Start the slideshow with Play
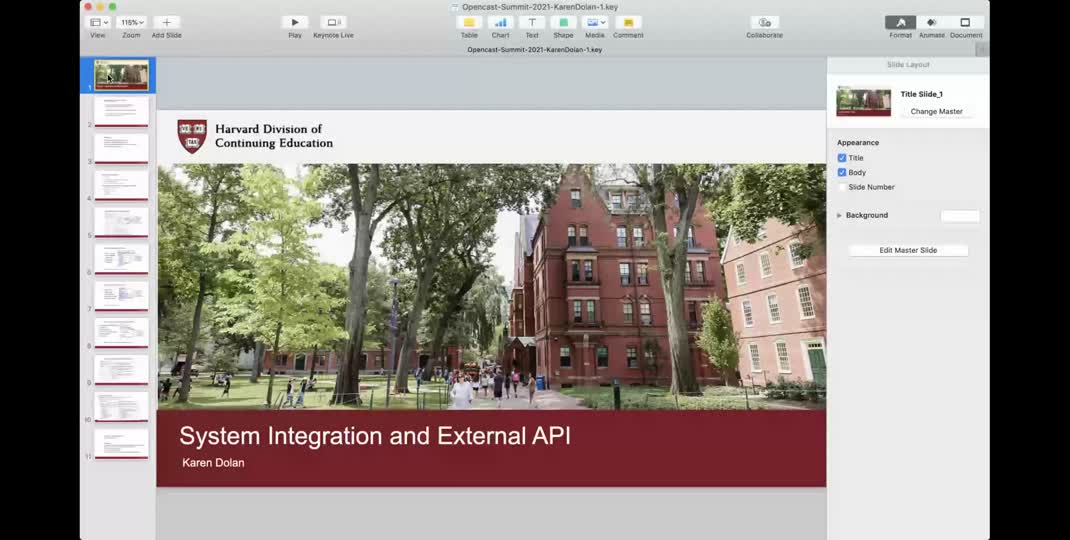 pos(295,23)
